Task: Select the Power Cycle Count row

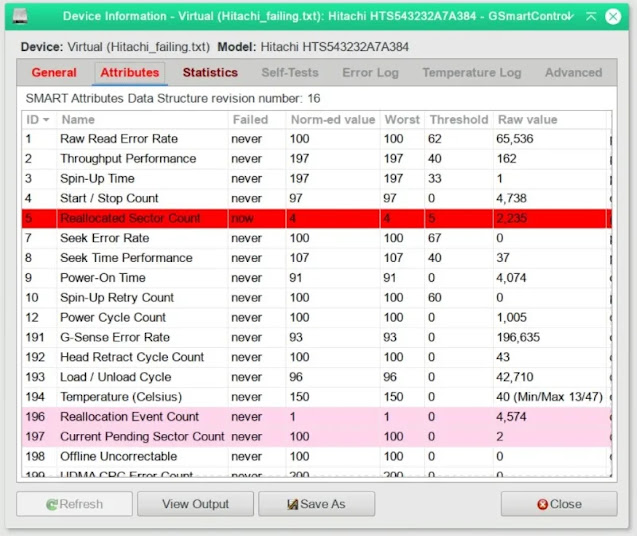Action: coord(316,317)
